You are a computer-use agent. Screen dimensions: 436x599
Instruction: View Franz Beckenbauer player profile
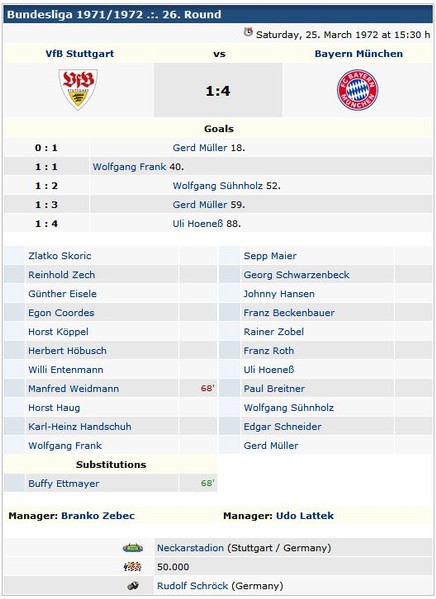pos(289,313)
